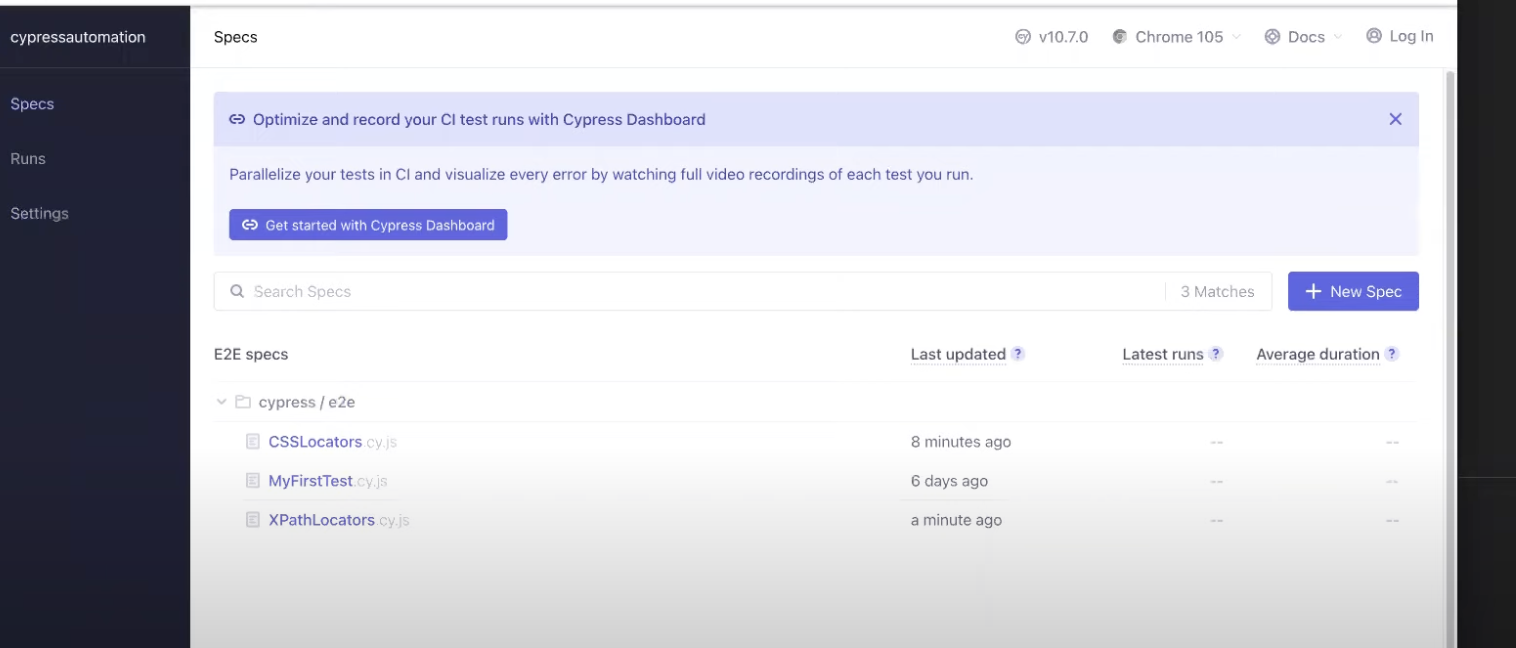Open the Settings sidebar item

[x=39, y=214]
